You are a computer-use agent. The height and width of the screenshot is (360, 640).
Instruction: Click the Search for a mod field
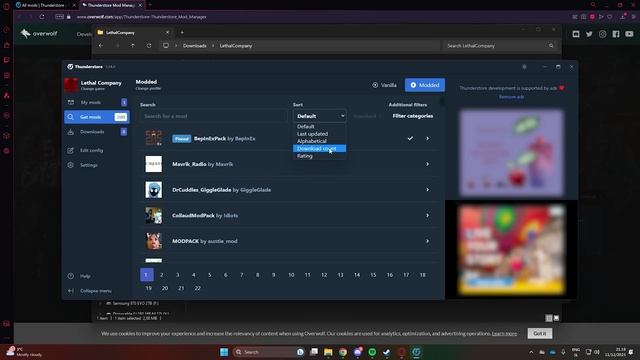(213, 116)
